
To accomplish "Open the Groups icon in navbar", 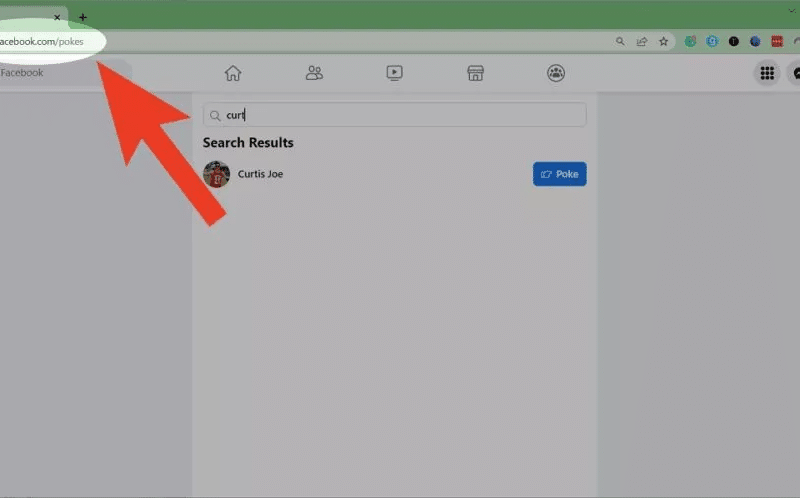I will (x=556, y=73).
